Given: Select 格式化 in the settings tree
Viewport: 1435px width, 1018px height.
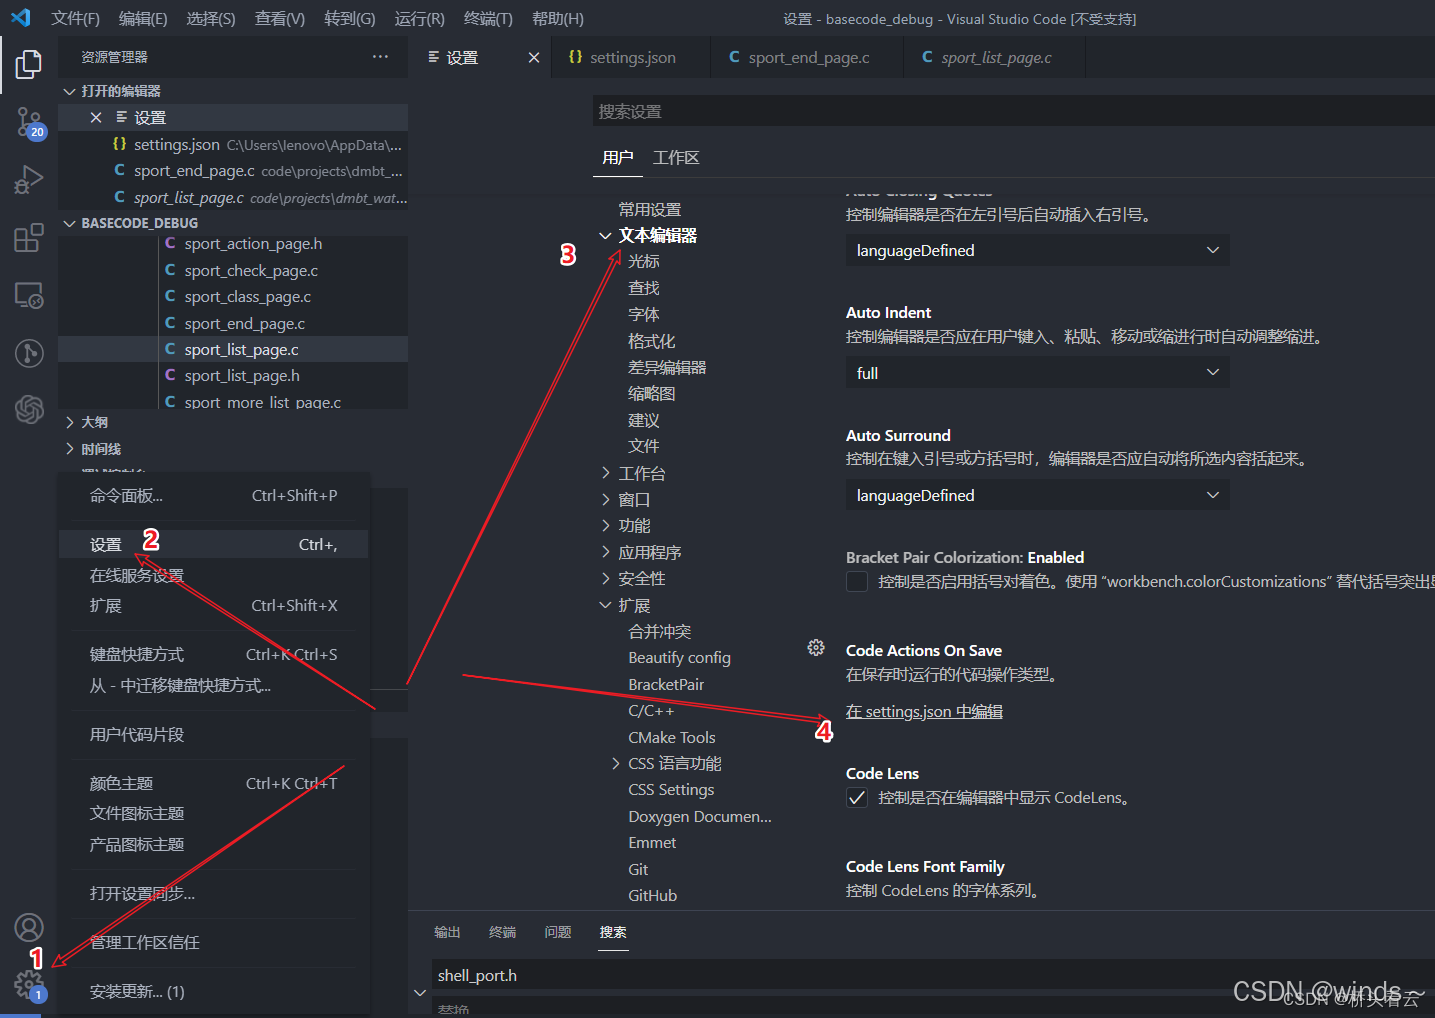Looking at the screenshot, I should tap(651, 341).
